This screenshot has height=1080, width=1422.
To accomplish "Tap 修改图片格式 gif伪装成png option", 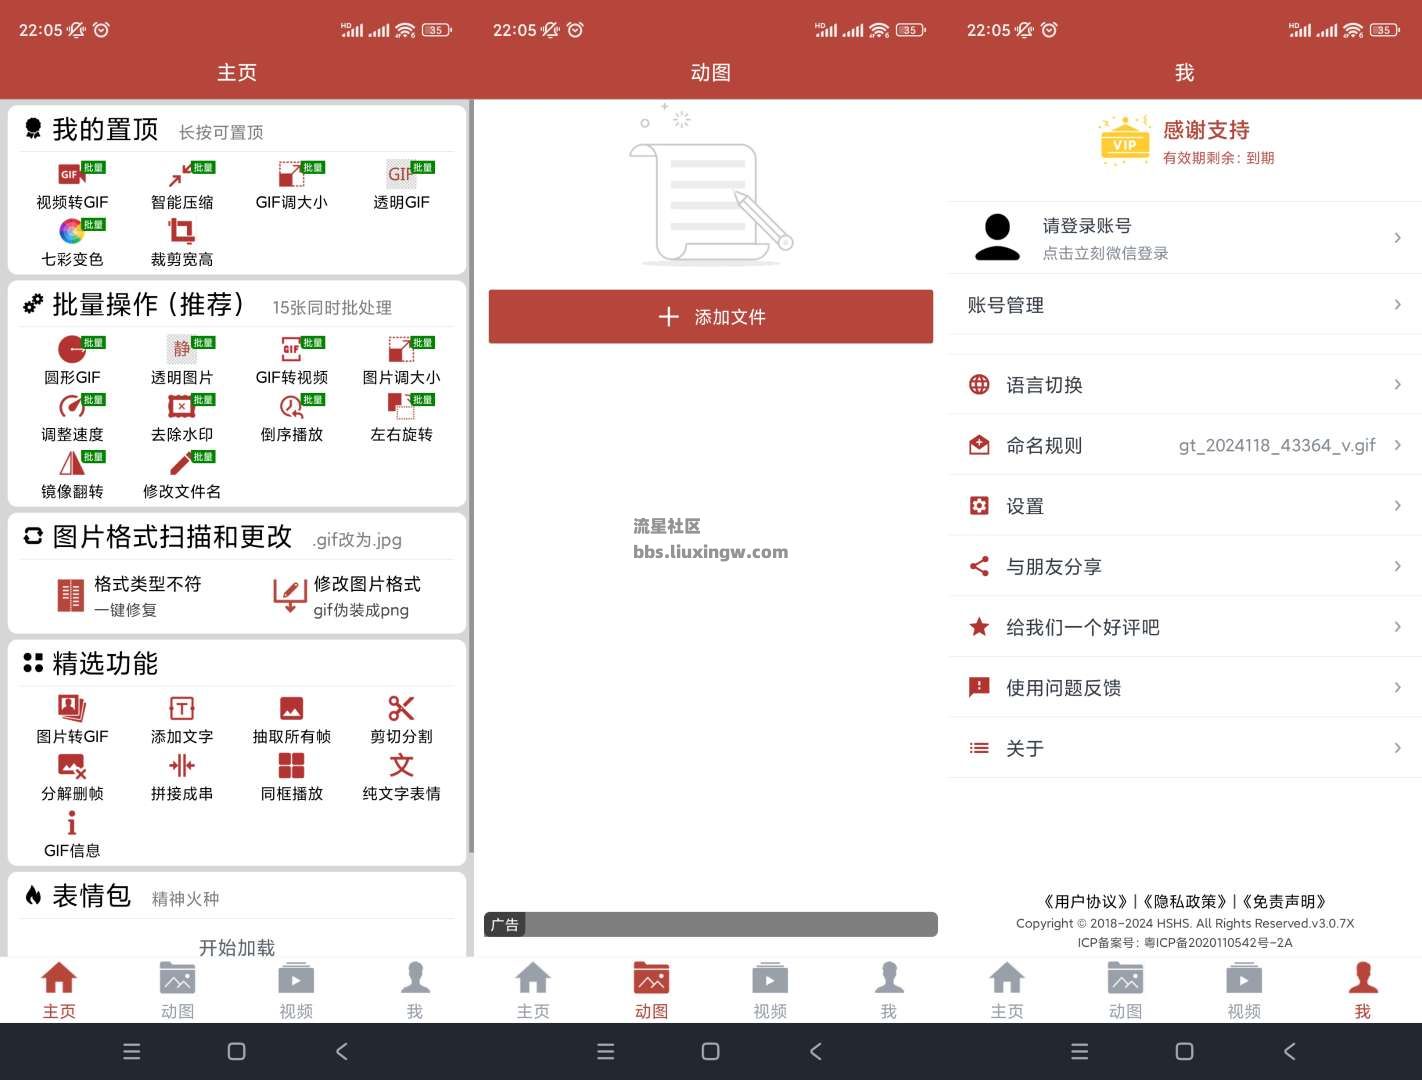I will pyautogui.click(x=347, y=596).
